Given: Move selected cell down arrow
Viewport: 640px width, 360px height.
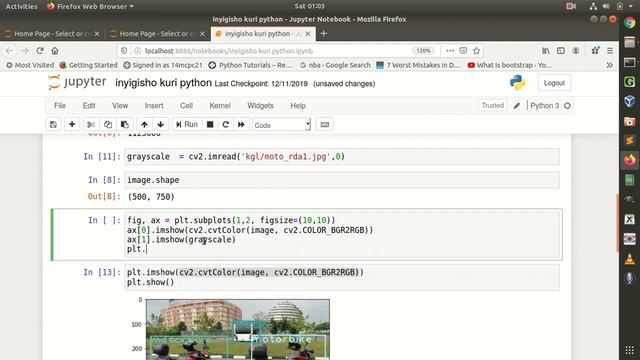Looking at the screenshot, I should click(160, 124).
